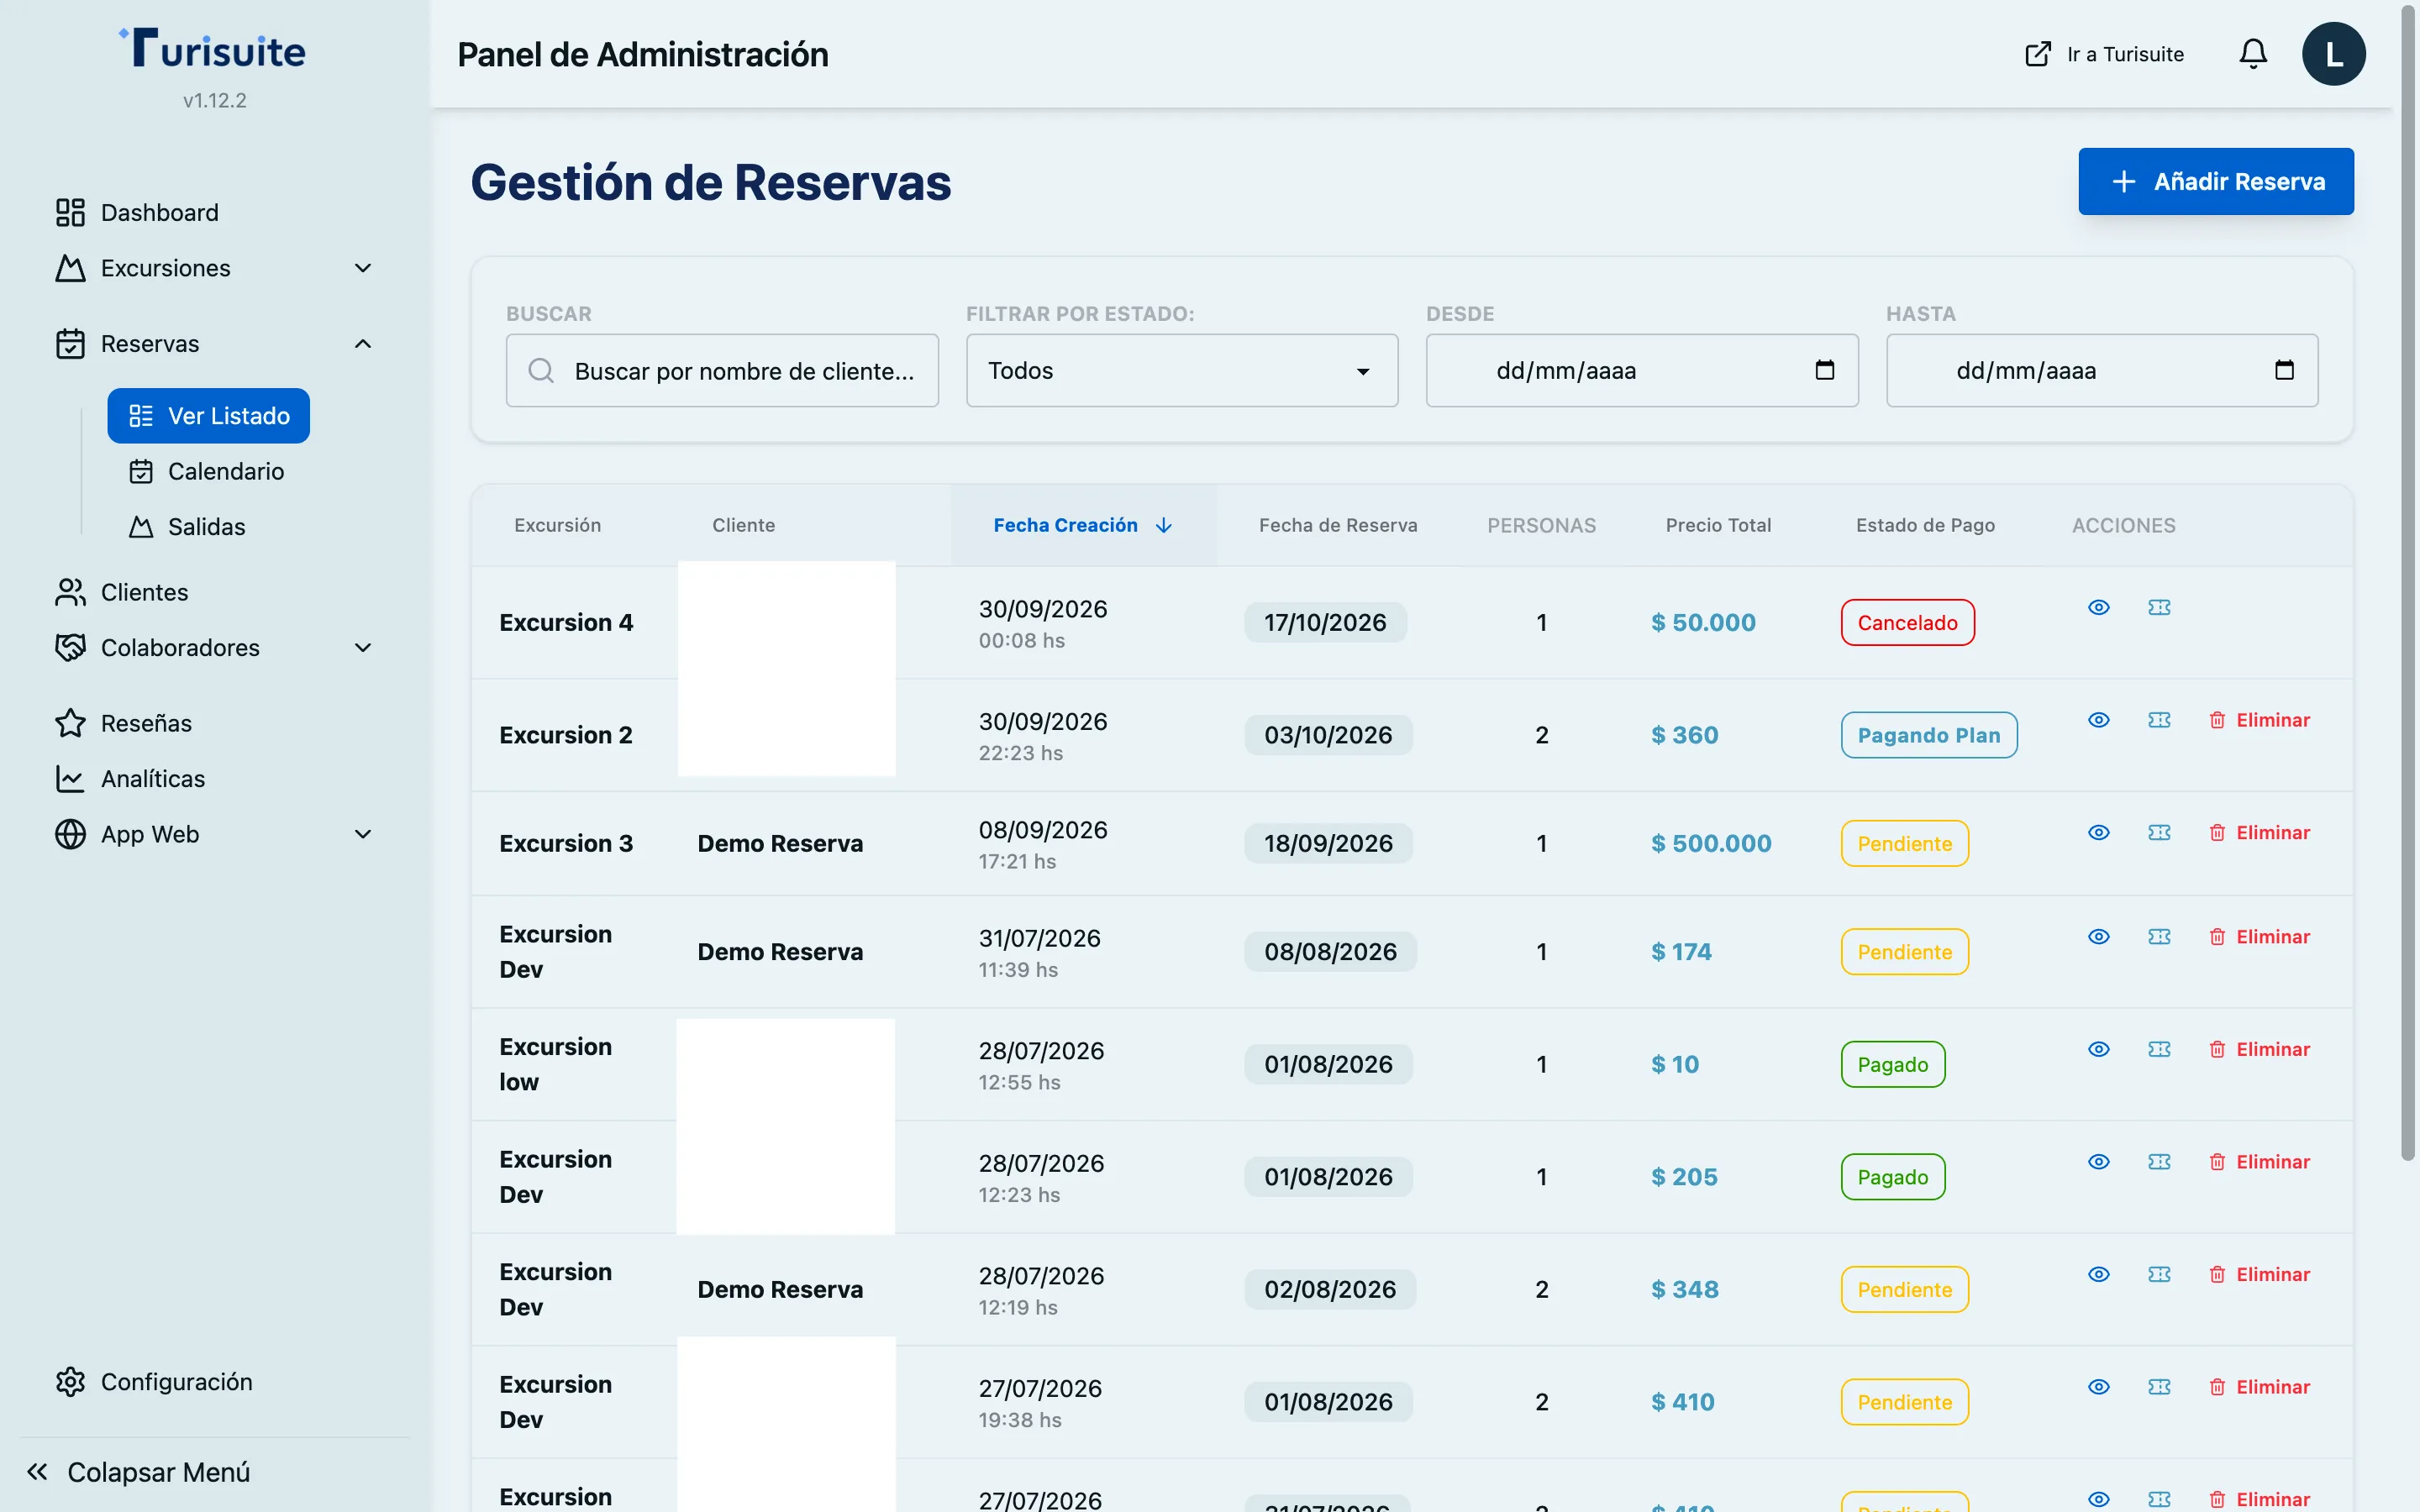Screen dimensions: 2420x1512
Task: Click ticket icon in the $ 410 row dated 01/08/2026
Action: [x=2159, y=1386]
